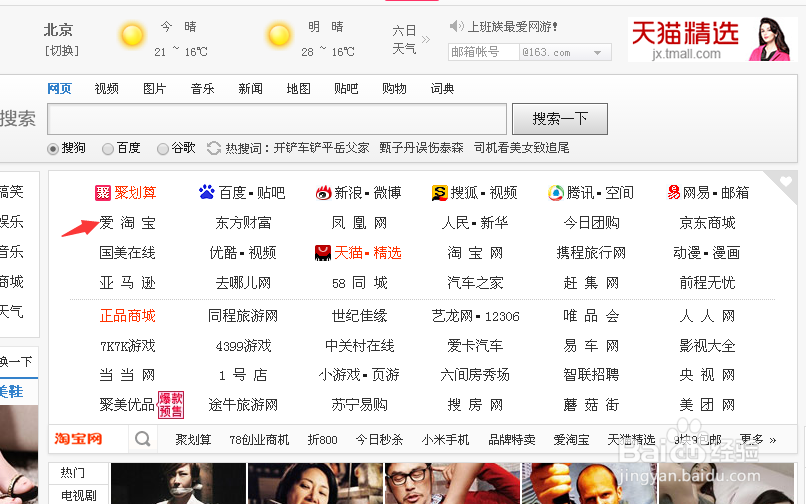Screen dimensions: 806x504
Task: Click the 聚划算 red icon
Action: 103,193
